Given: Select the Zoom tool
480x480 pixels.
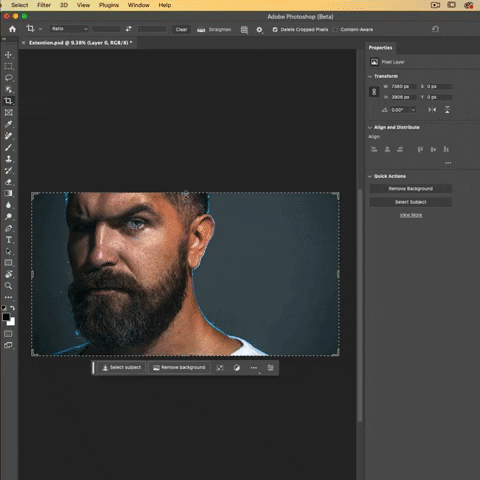Looking at the screenshot, I should (x=9, y=286).
